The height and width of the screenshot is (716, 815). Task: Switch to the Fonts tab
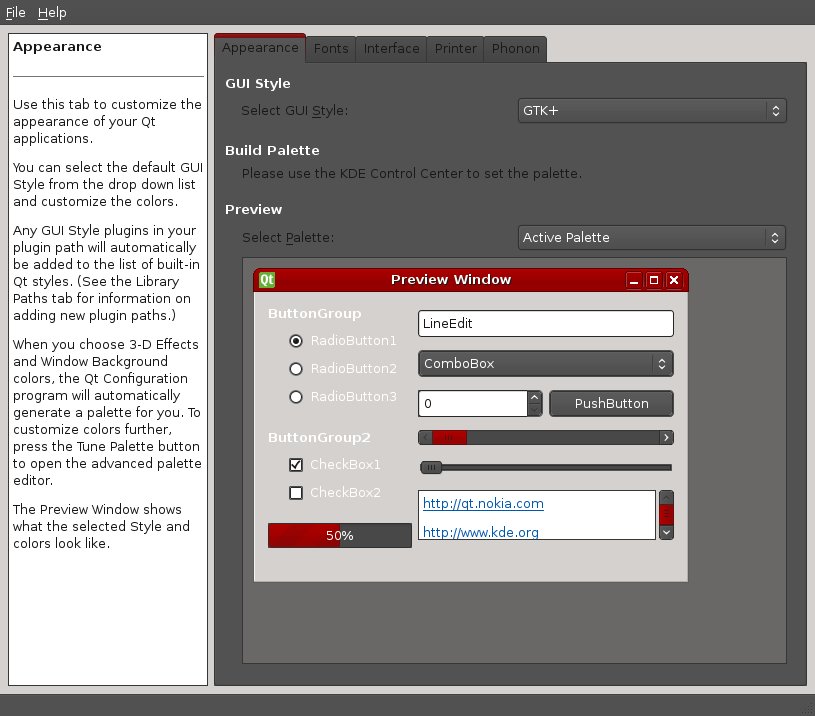tap(331, 49)
